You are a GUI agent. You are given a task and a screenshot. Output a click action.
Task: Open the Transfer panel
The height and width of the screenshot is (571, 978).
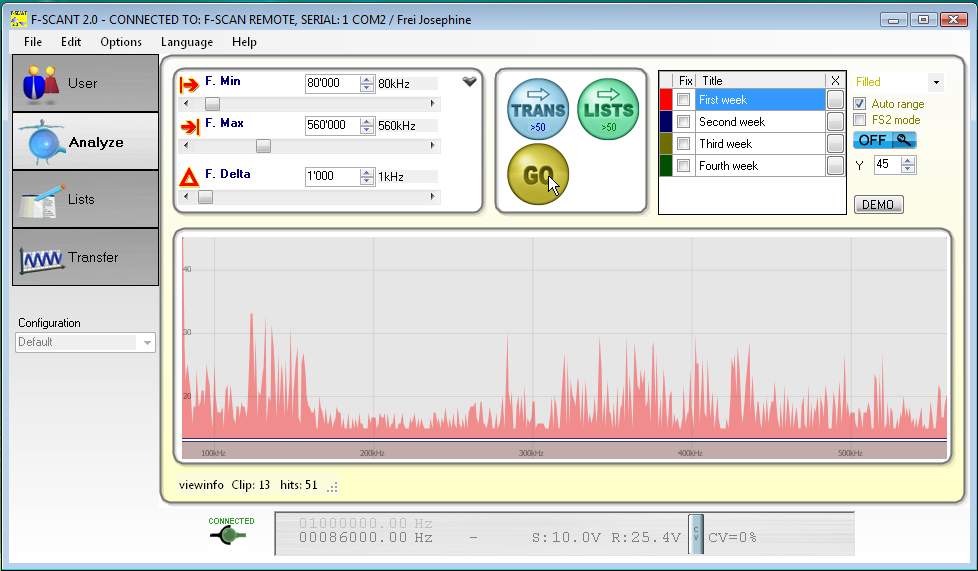point(85,257)
